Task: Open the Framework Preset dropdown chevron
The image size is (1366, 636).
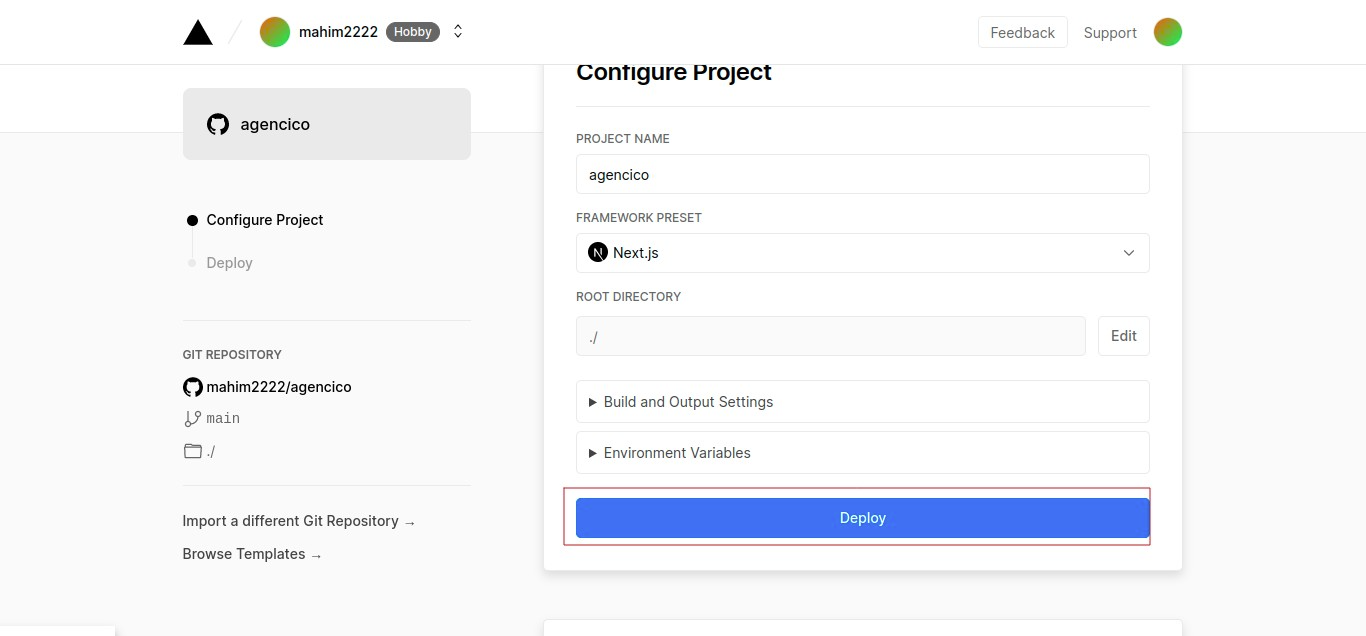Action: tap(1129, 253)
